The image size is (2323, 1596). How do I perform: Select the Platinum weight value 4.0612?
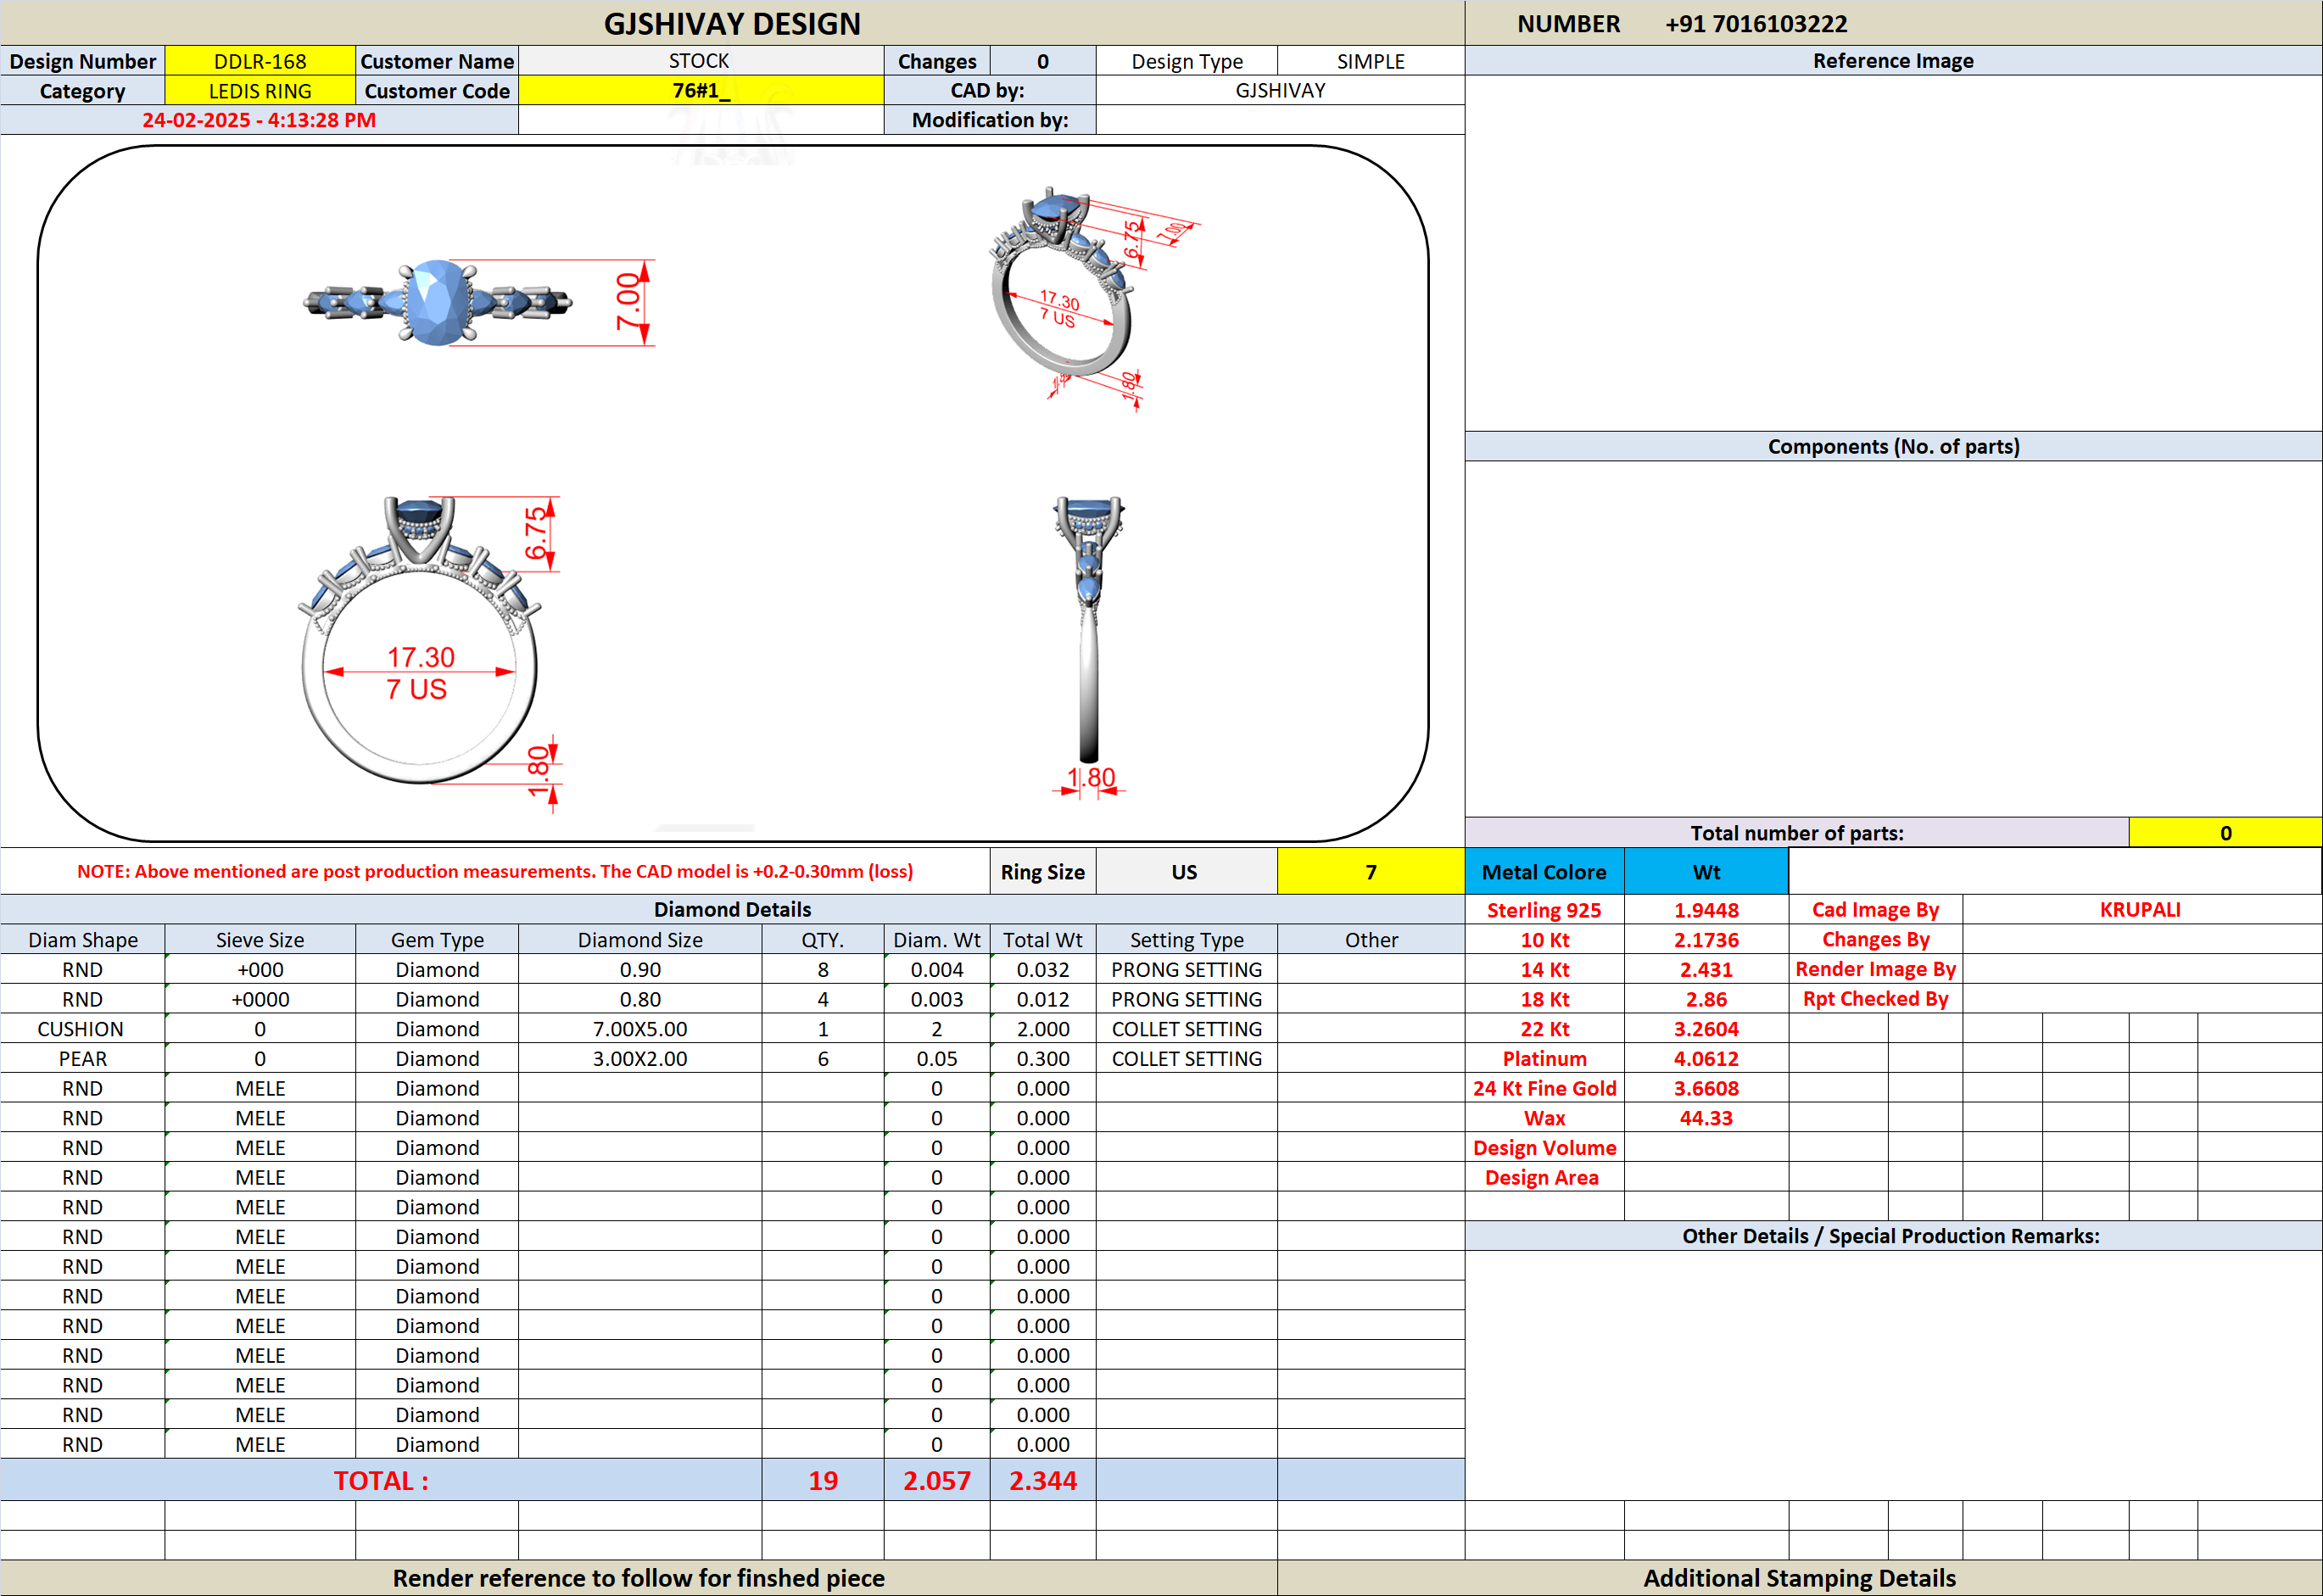[x=1706, y=1059]
